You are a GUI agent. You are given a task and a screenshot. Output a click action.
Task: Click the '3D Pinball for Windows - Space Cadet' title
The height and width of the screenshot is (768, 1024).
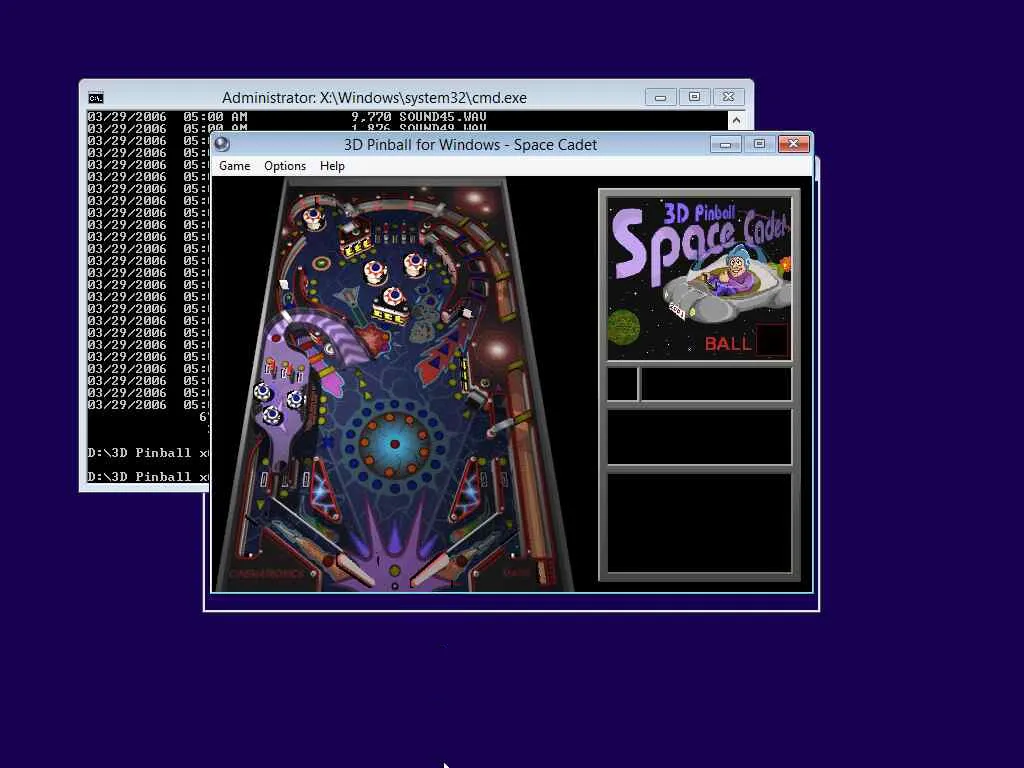pos(470,144)
